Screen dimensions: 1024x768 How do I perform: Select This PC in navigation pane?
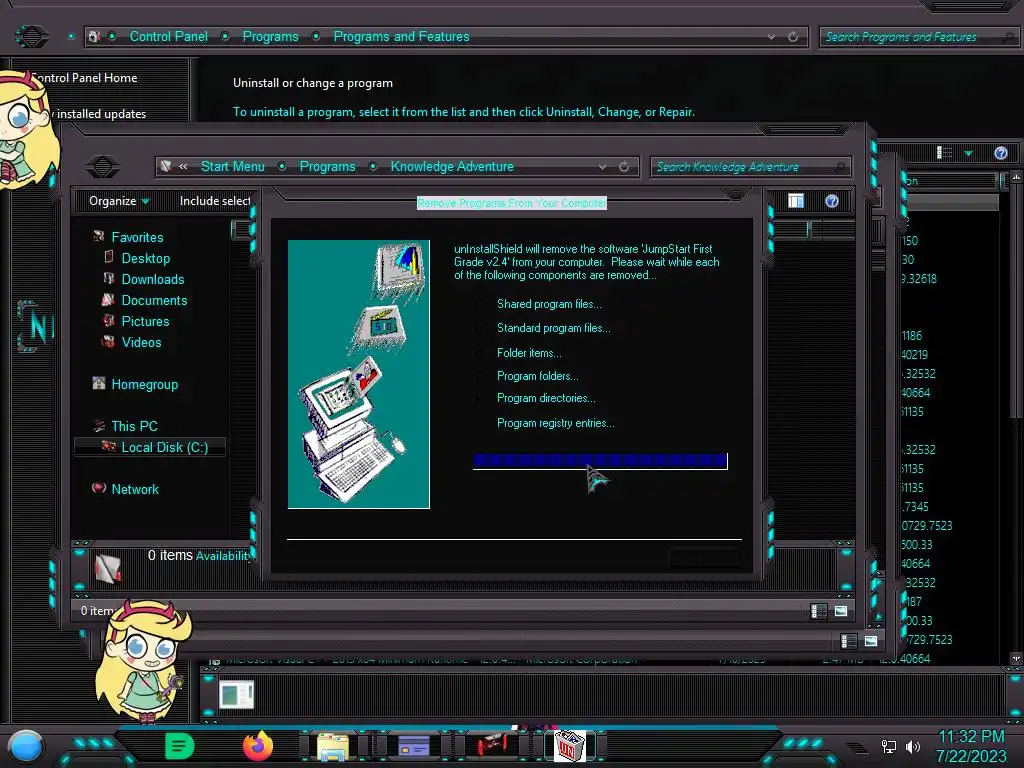(134, 426)
